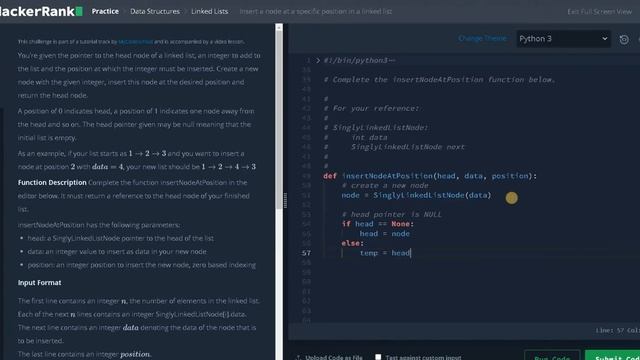Click the Submit Code button
The height and width of the screenshot is (360, 640).
(613, 356)
